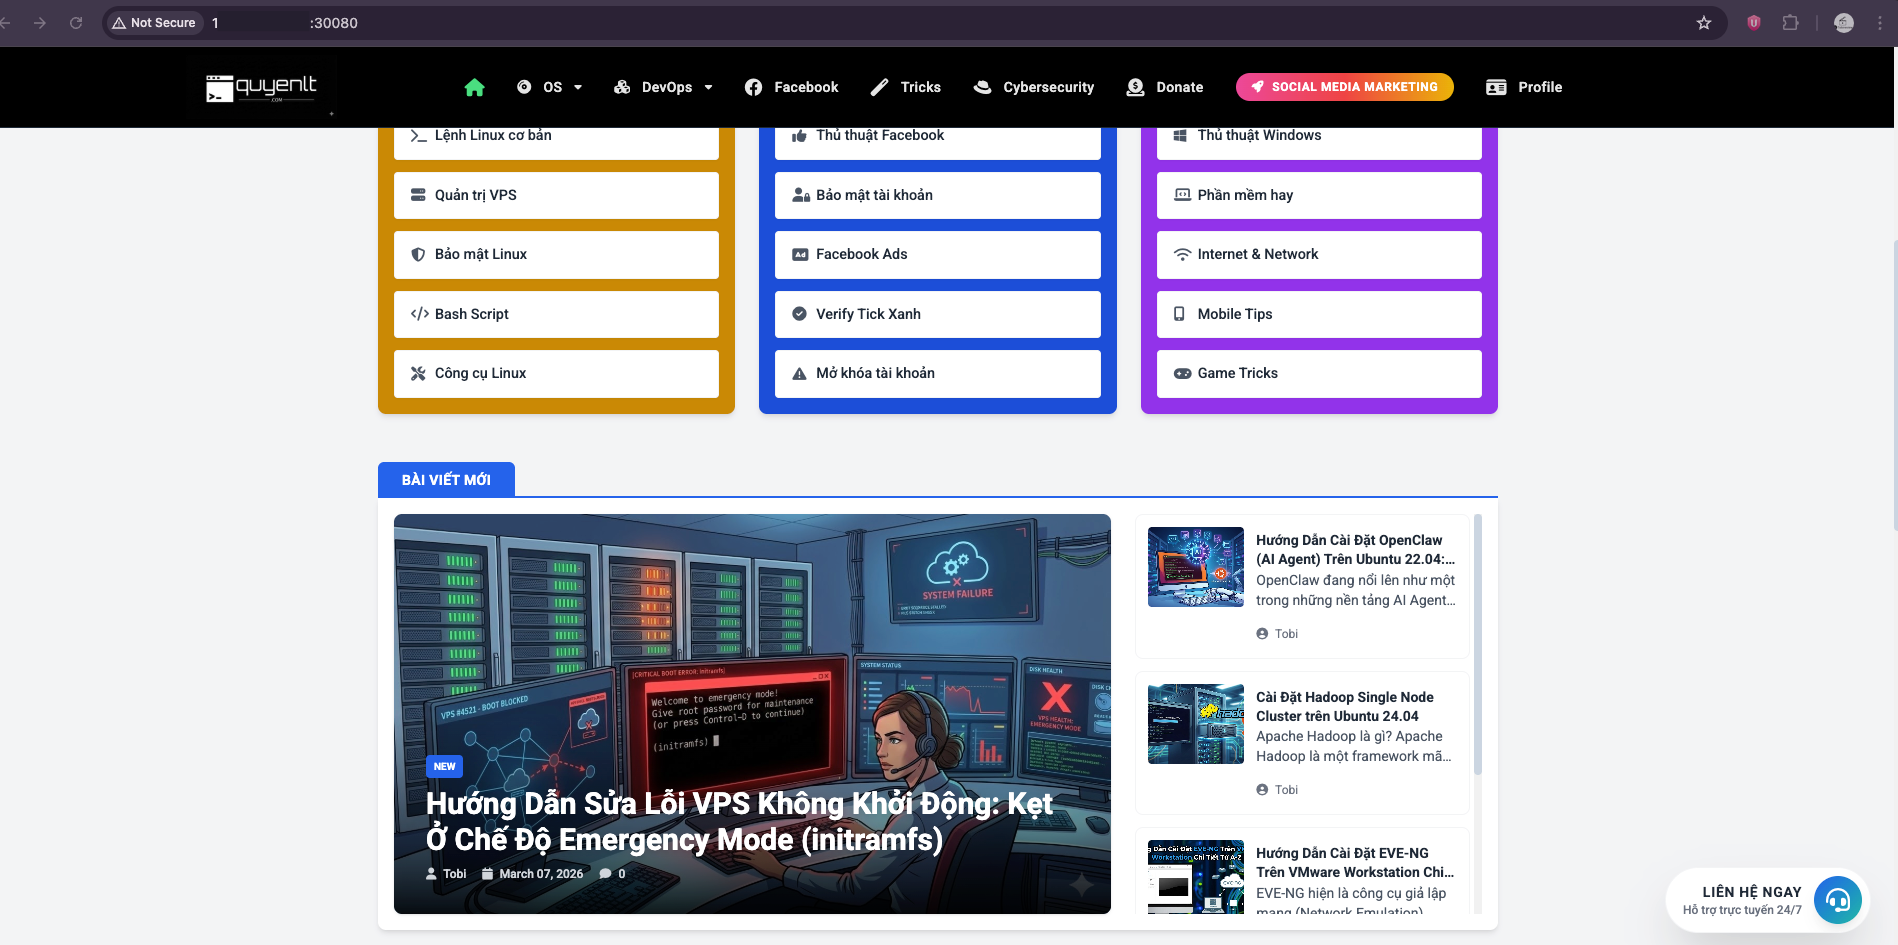Expand the OS dropdown menu
The height and width of the screenshot is (945, 1898).
pos(550,88)
